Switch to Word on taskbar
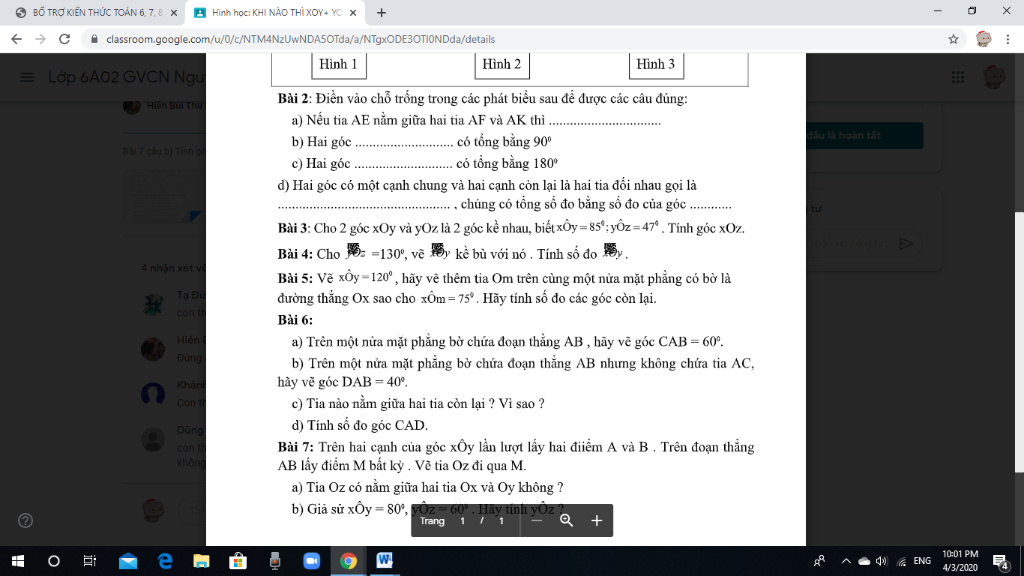 pos(385,561)
